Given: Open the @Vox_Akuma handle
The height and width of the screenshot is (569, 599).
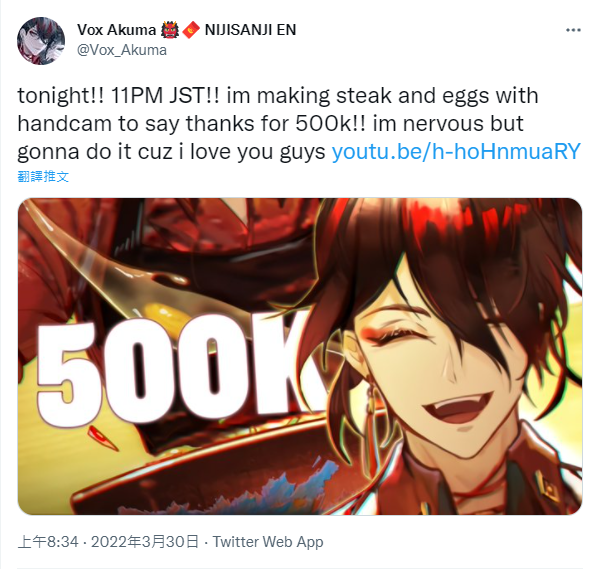Looking at the screenshot, I should point(122,50).
